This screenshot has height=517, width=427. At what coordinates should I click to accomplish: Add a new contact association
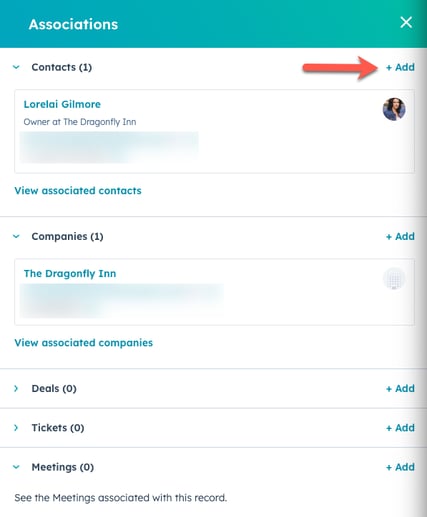400,67
